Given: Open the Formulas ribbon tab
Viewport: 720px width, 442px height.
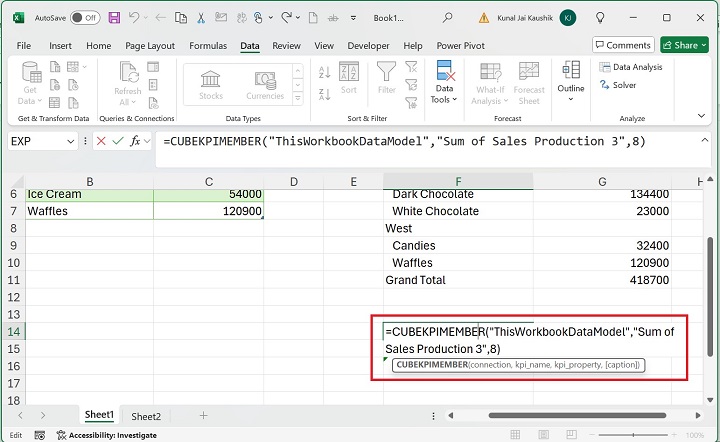Looking at the screenshot, I should point(207,45).
